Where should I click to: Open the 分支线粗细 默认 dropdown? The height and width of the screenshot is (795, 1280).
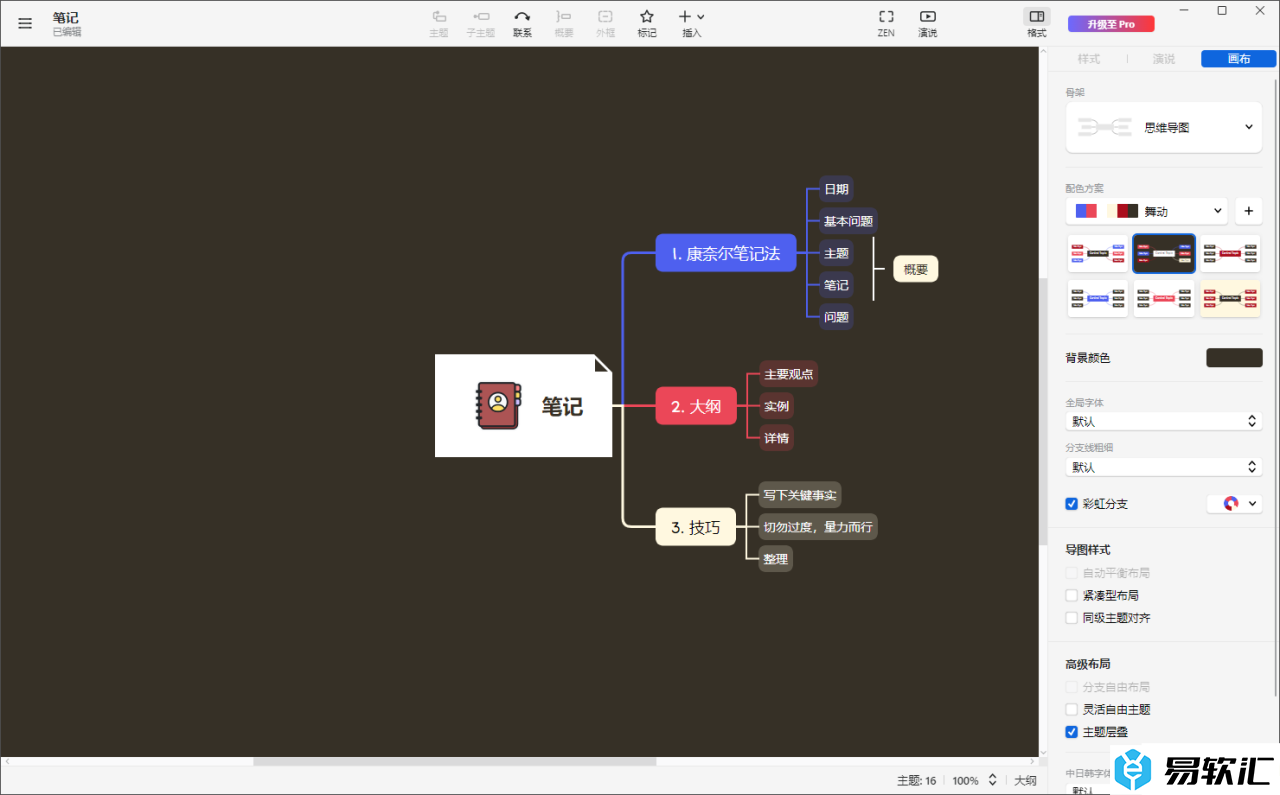tap(1164, 467)
